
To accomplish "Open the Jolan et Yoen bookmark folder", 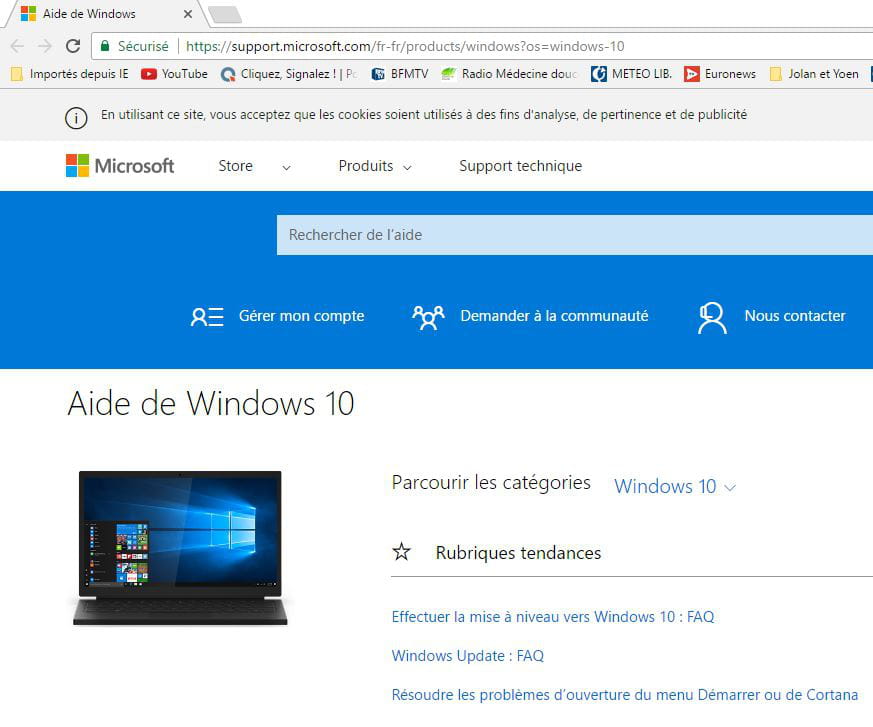I will 814,73.
